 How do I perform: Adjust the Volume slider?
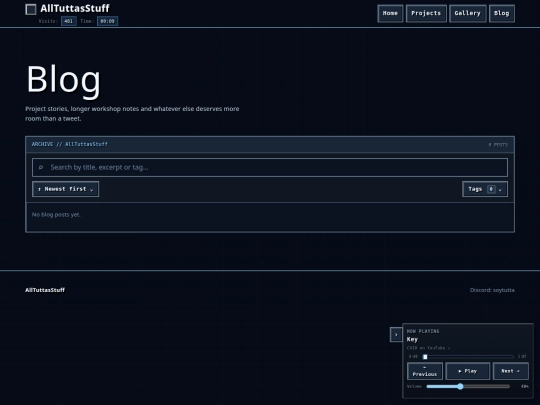click(468, 386)
